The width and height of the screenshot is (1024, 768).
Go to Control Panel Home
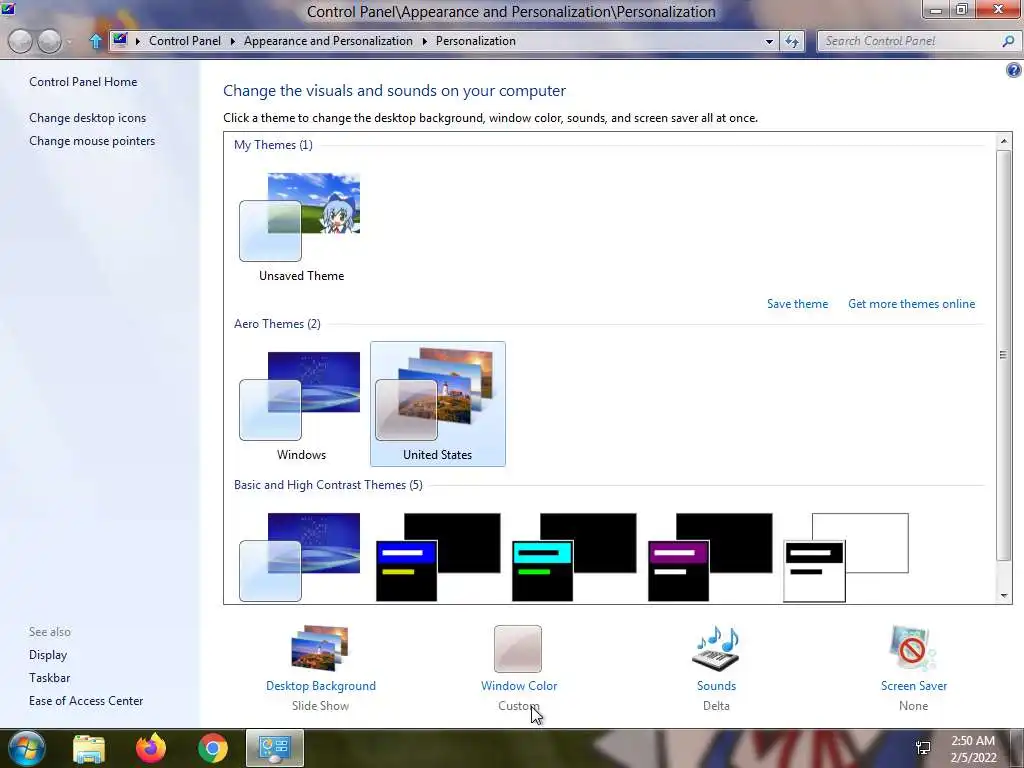coord(83,82)
